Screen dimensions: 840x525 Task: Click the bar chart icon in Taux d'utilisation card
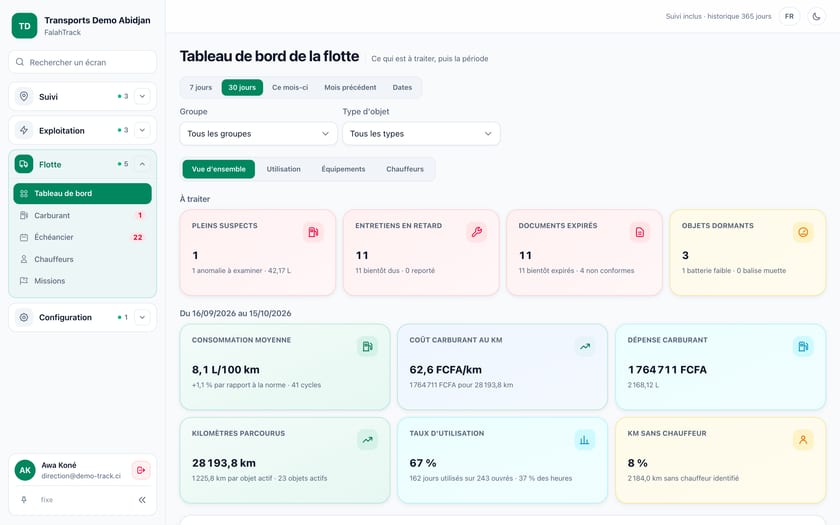click(585, 440)
